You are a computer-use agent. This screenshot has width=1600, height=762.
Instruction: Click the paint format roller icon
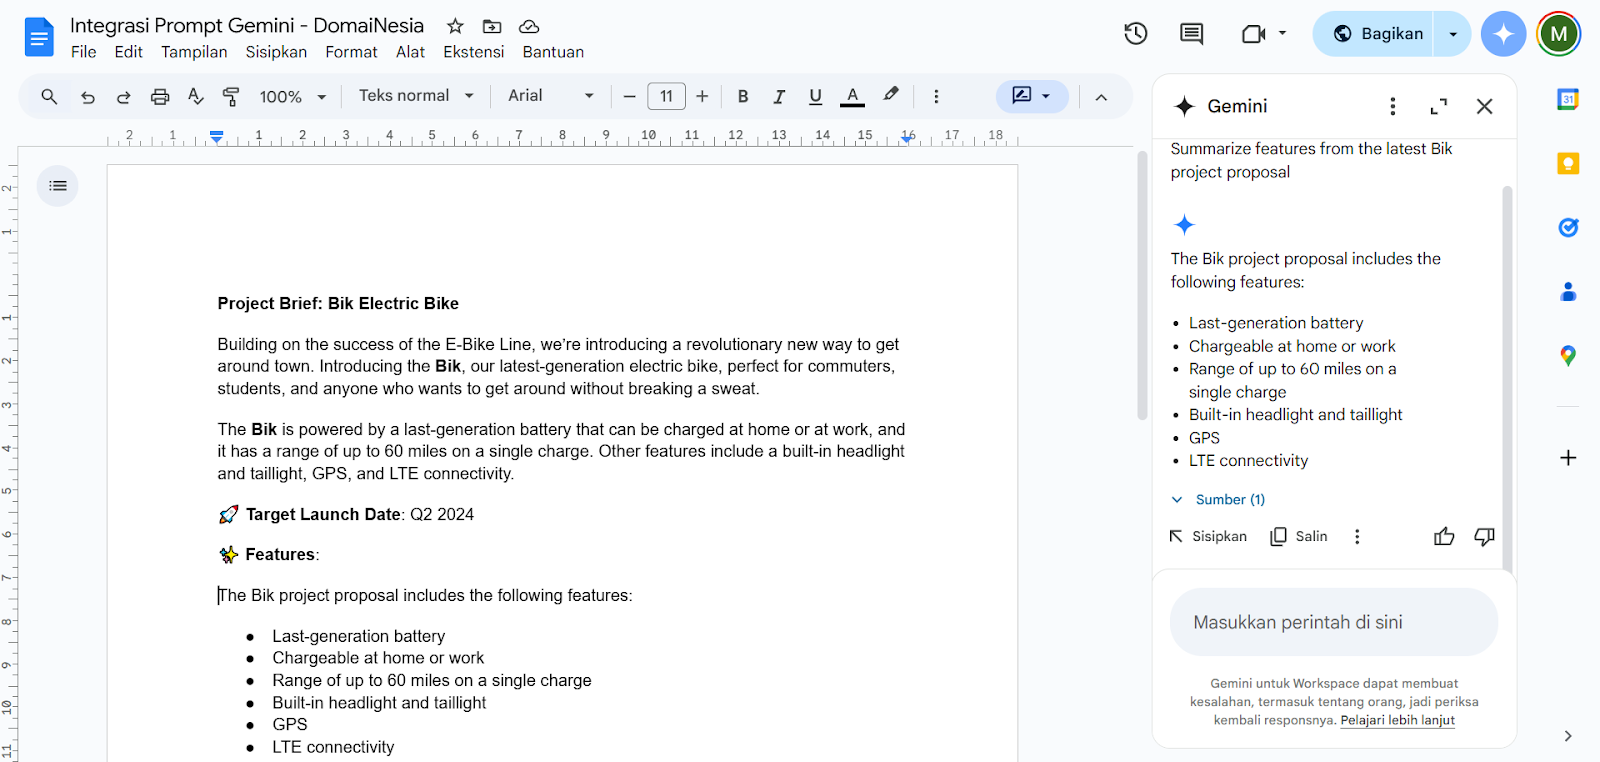click(x=231, y=97)
